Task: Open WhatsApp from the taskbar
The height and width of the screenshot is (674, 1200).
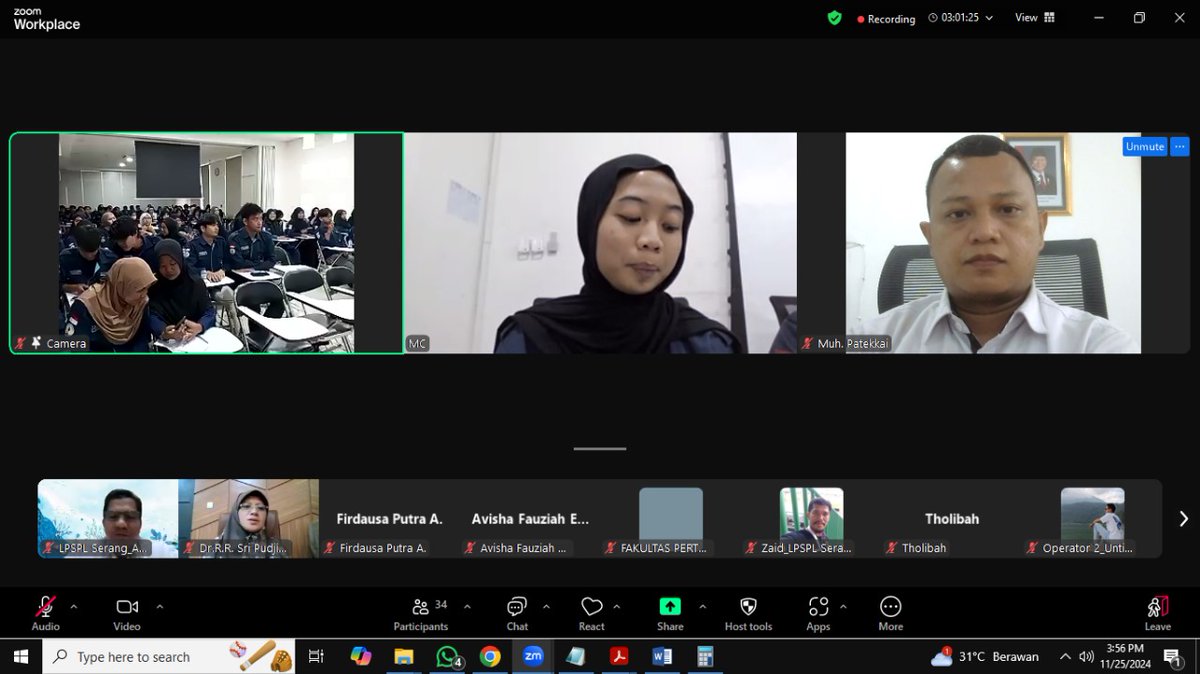Action: pos(448,657)
